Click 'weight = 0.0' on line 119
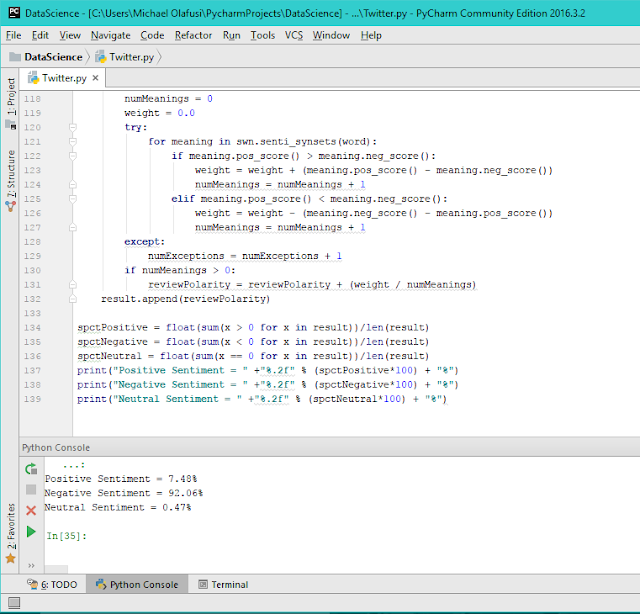 pyautogui.click(x=160, y=113)
